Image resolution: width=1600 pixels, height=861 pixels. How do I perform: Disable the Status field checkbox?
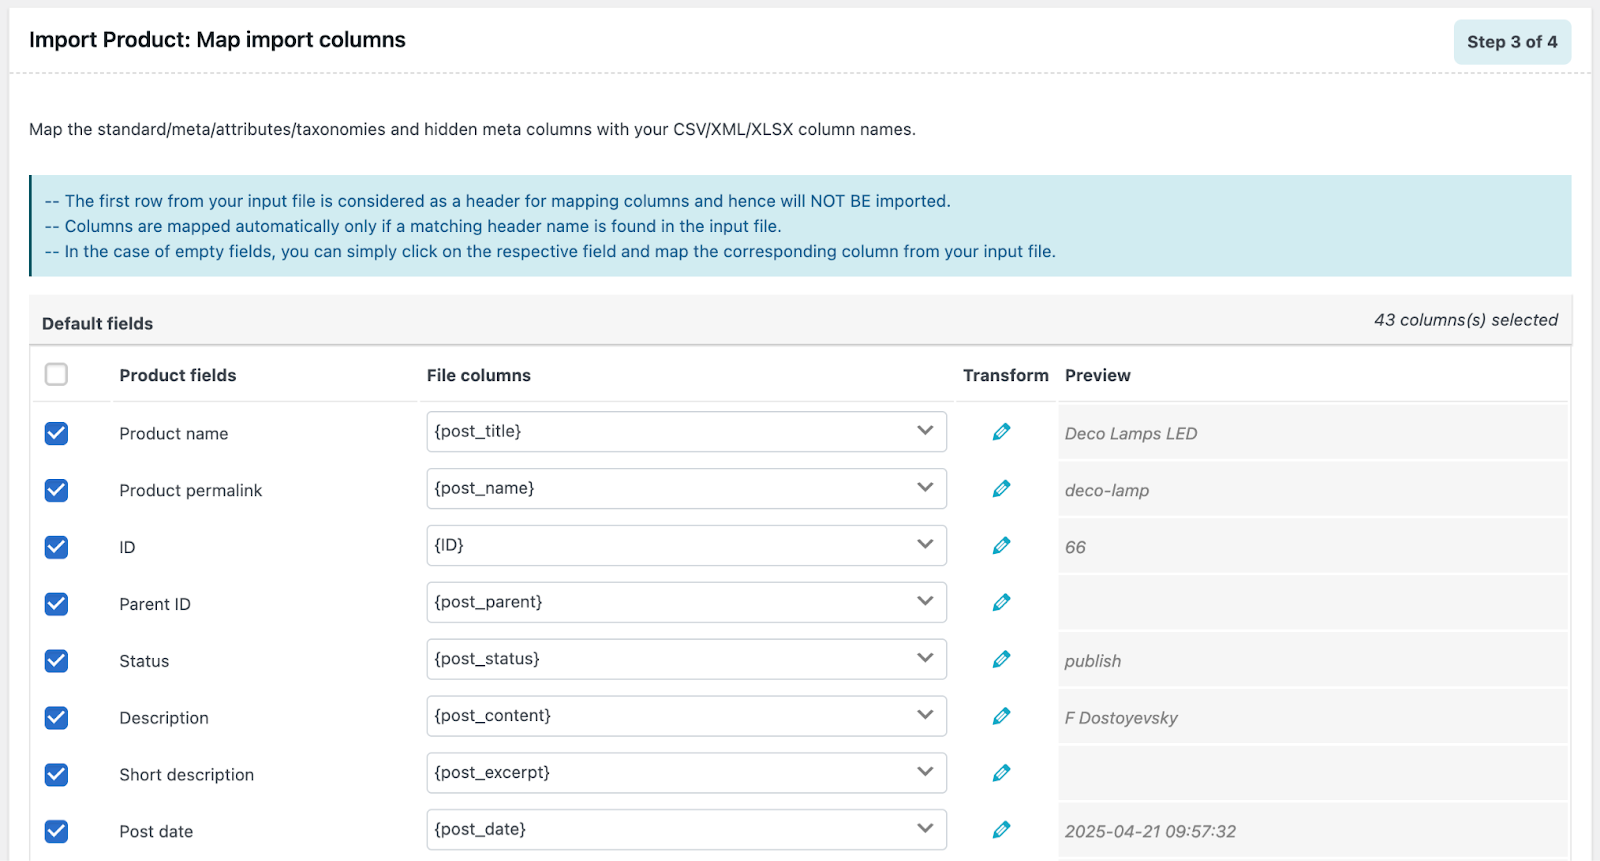56,661
